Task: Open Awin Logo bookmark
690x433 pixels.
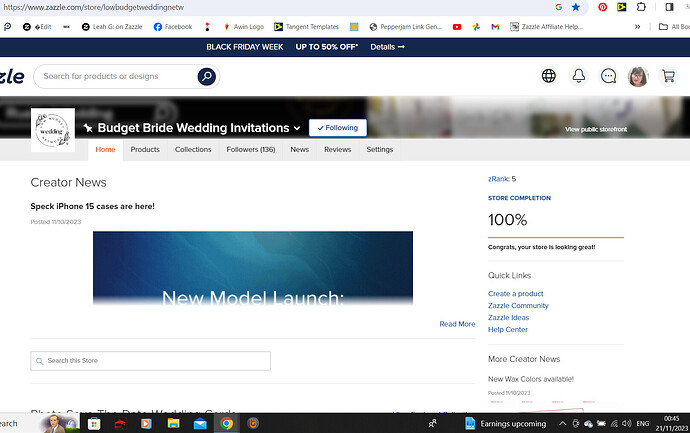Action: [x=243, y=27]
